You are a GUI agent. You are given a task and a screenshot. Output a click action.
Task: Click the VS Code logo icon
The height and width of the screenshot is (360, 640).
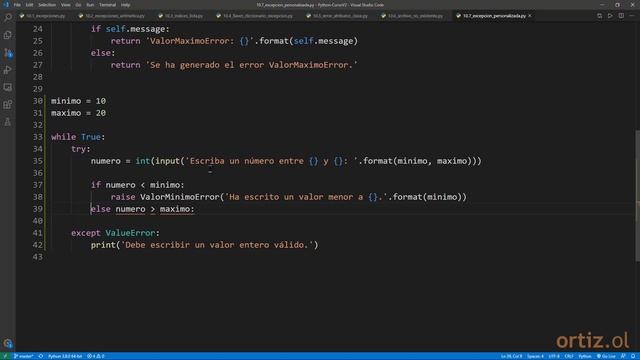[x=6, y=5]
